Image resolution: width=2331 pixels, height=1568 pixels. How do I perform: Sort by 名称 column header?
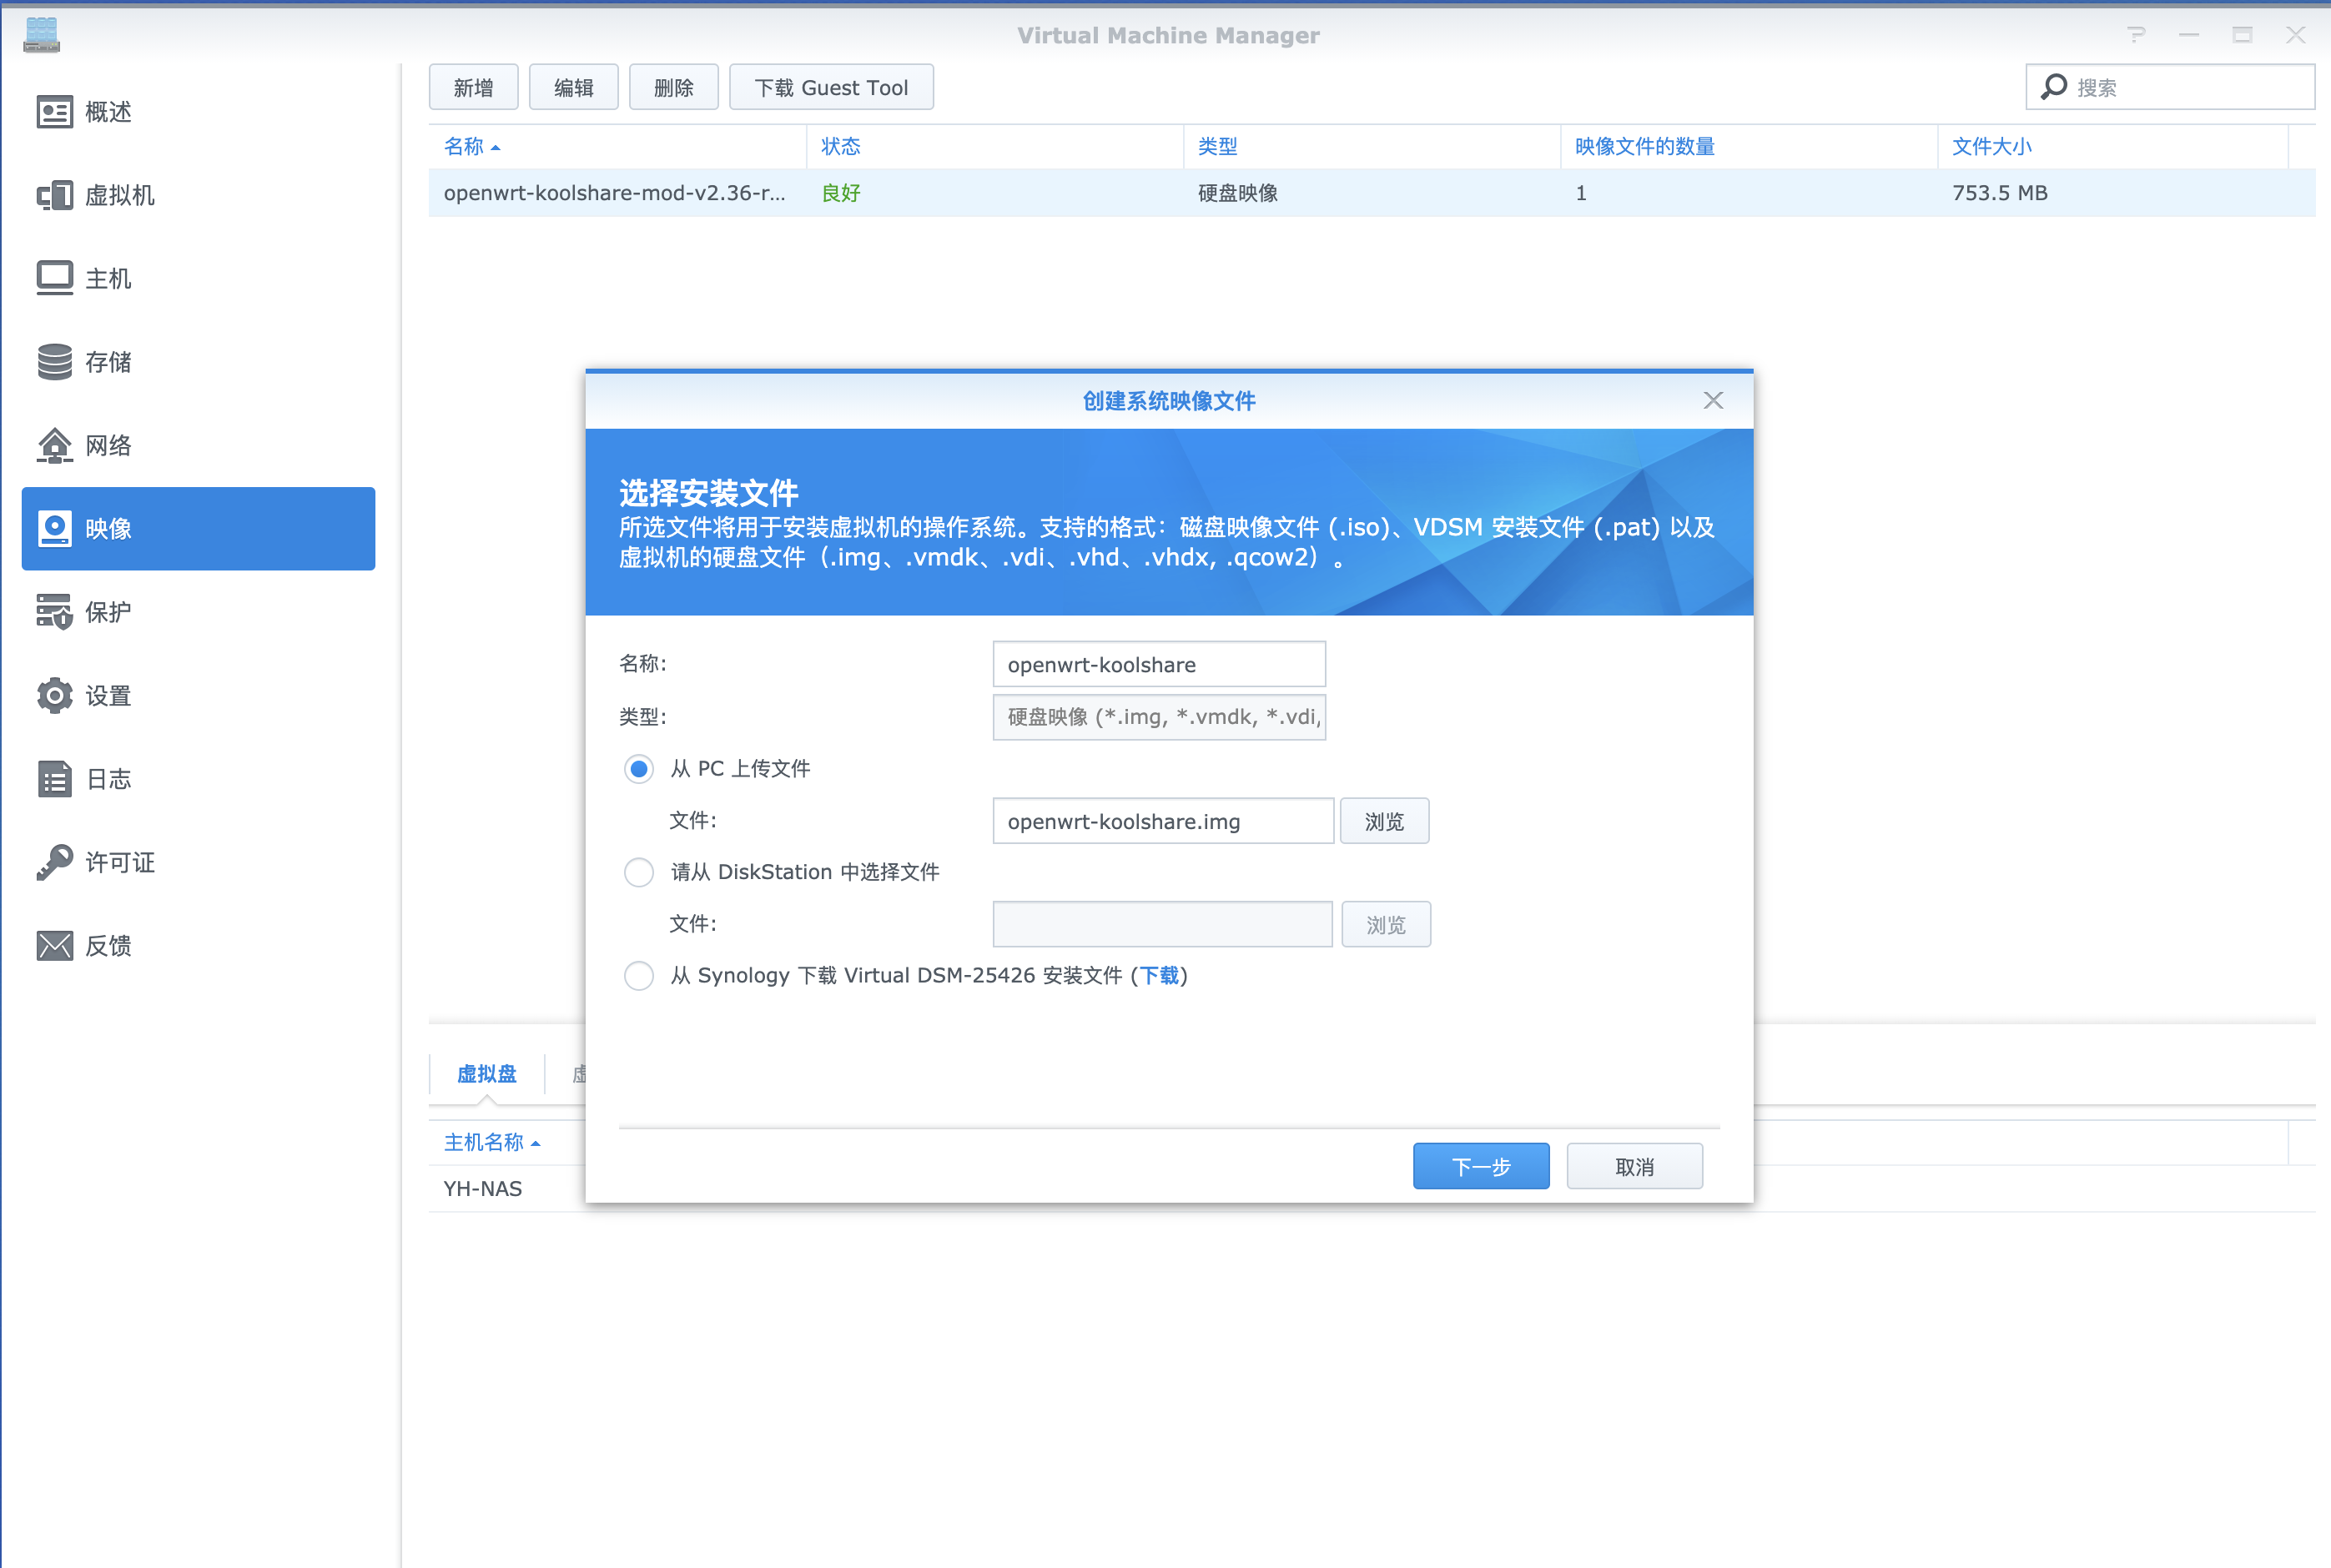click(617, 146)
